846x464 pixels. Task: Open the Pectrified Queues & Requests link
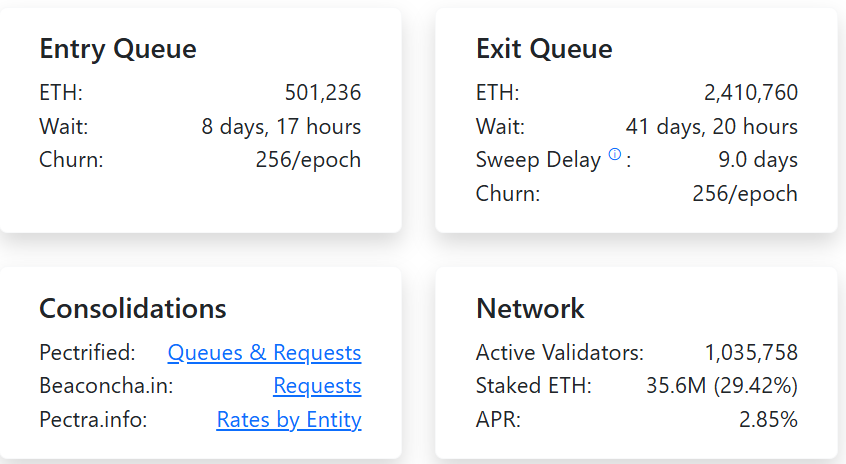[x=264, y=353]
